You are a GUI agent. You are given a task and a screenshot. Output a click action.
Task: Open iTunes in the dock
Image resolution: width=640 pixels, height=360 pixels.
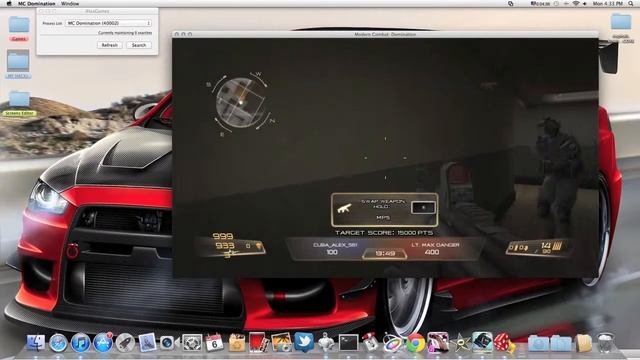80,342
